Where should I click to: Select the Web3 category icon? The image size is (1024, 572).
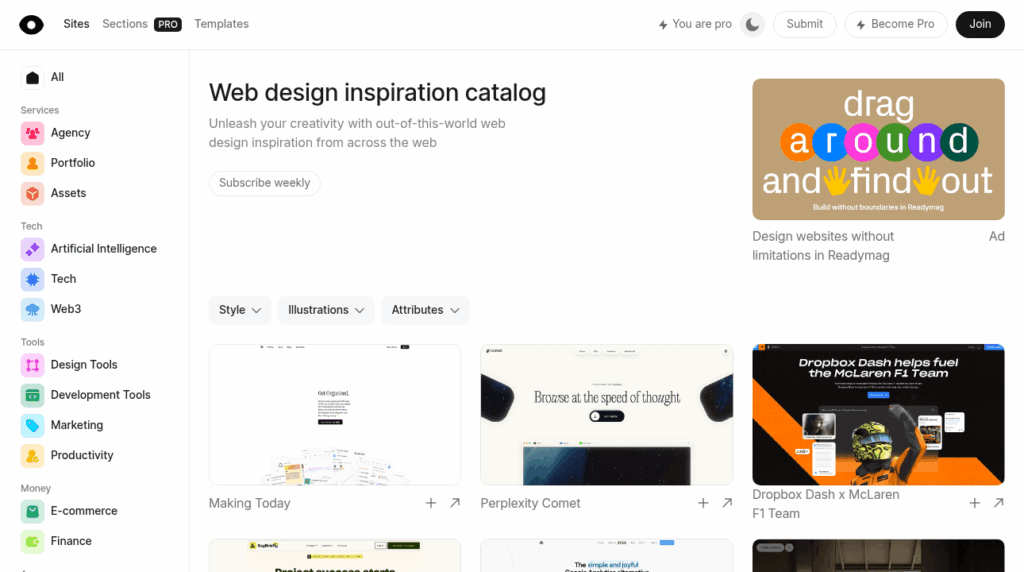tap(33, 310)
